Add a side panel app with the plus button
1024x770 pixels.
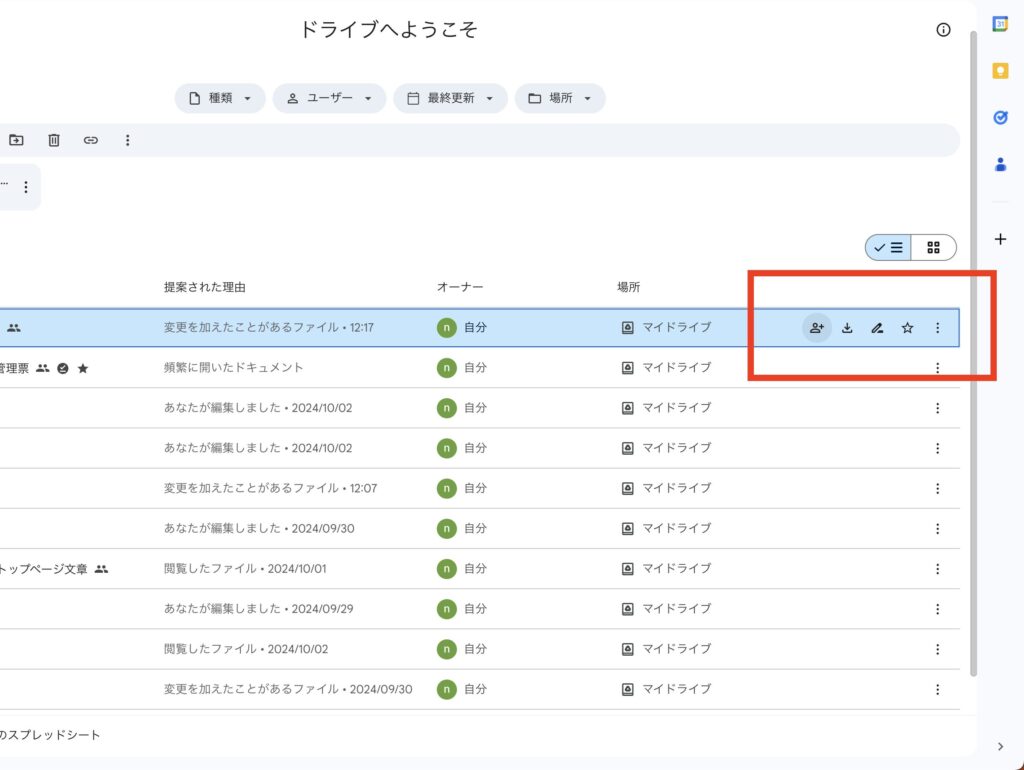999,238
